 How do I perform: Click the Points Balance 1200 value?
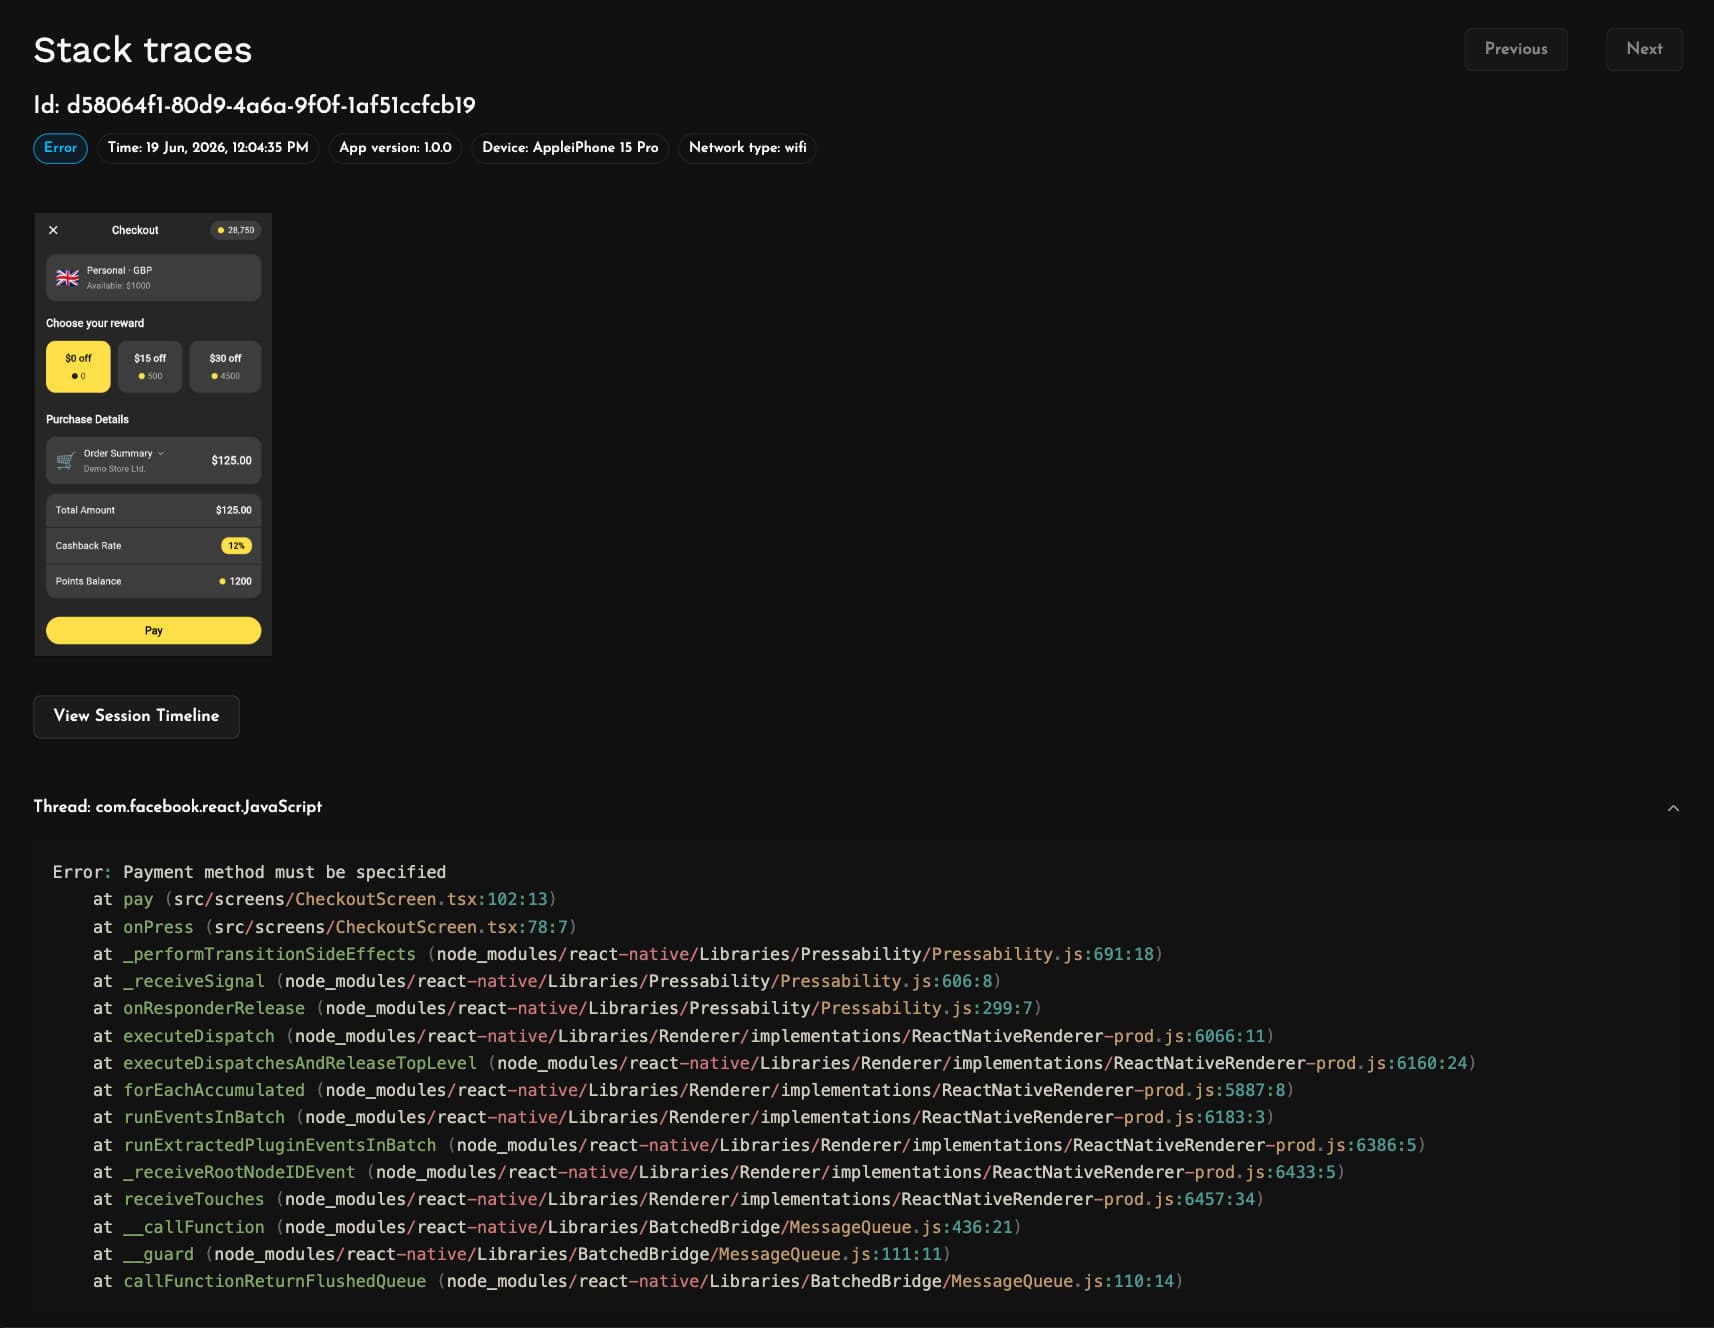[x=236, y=581]
